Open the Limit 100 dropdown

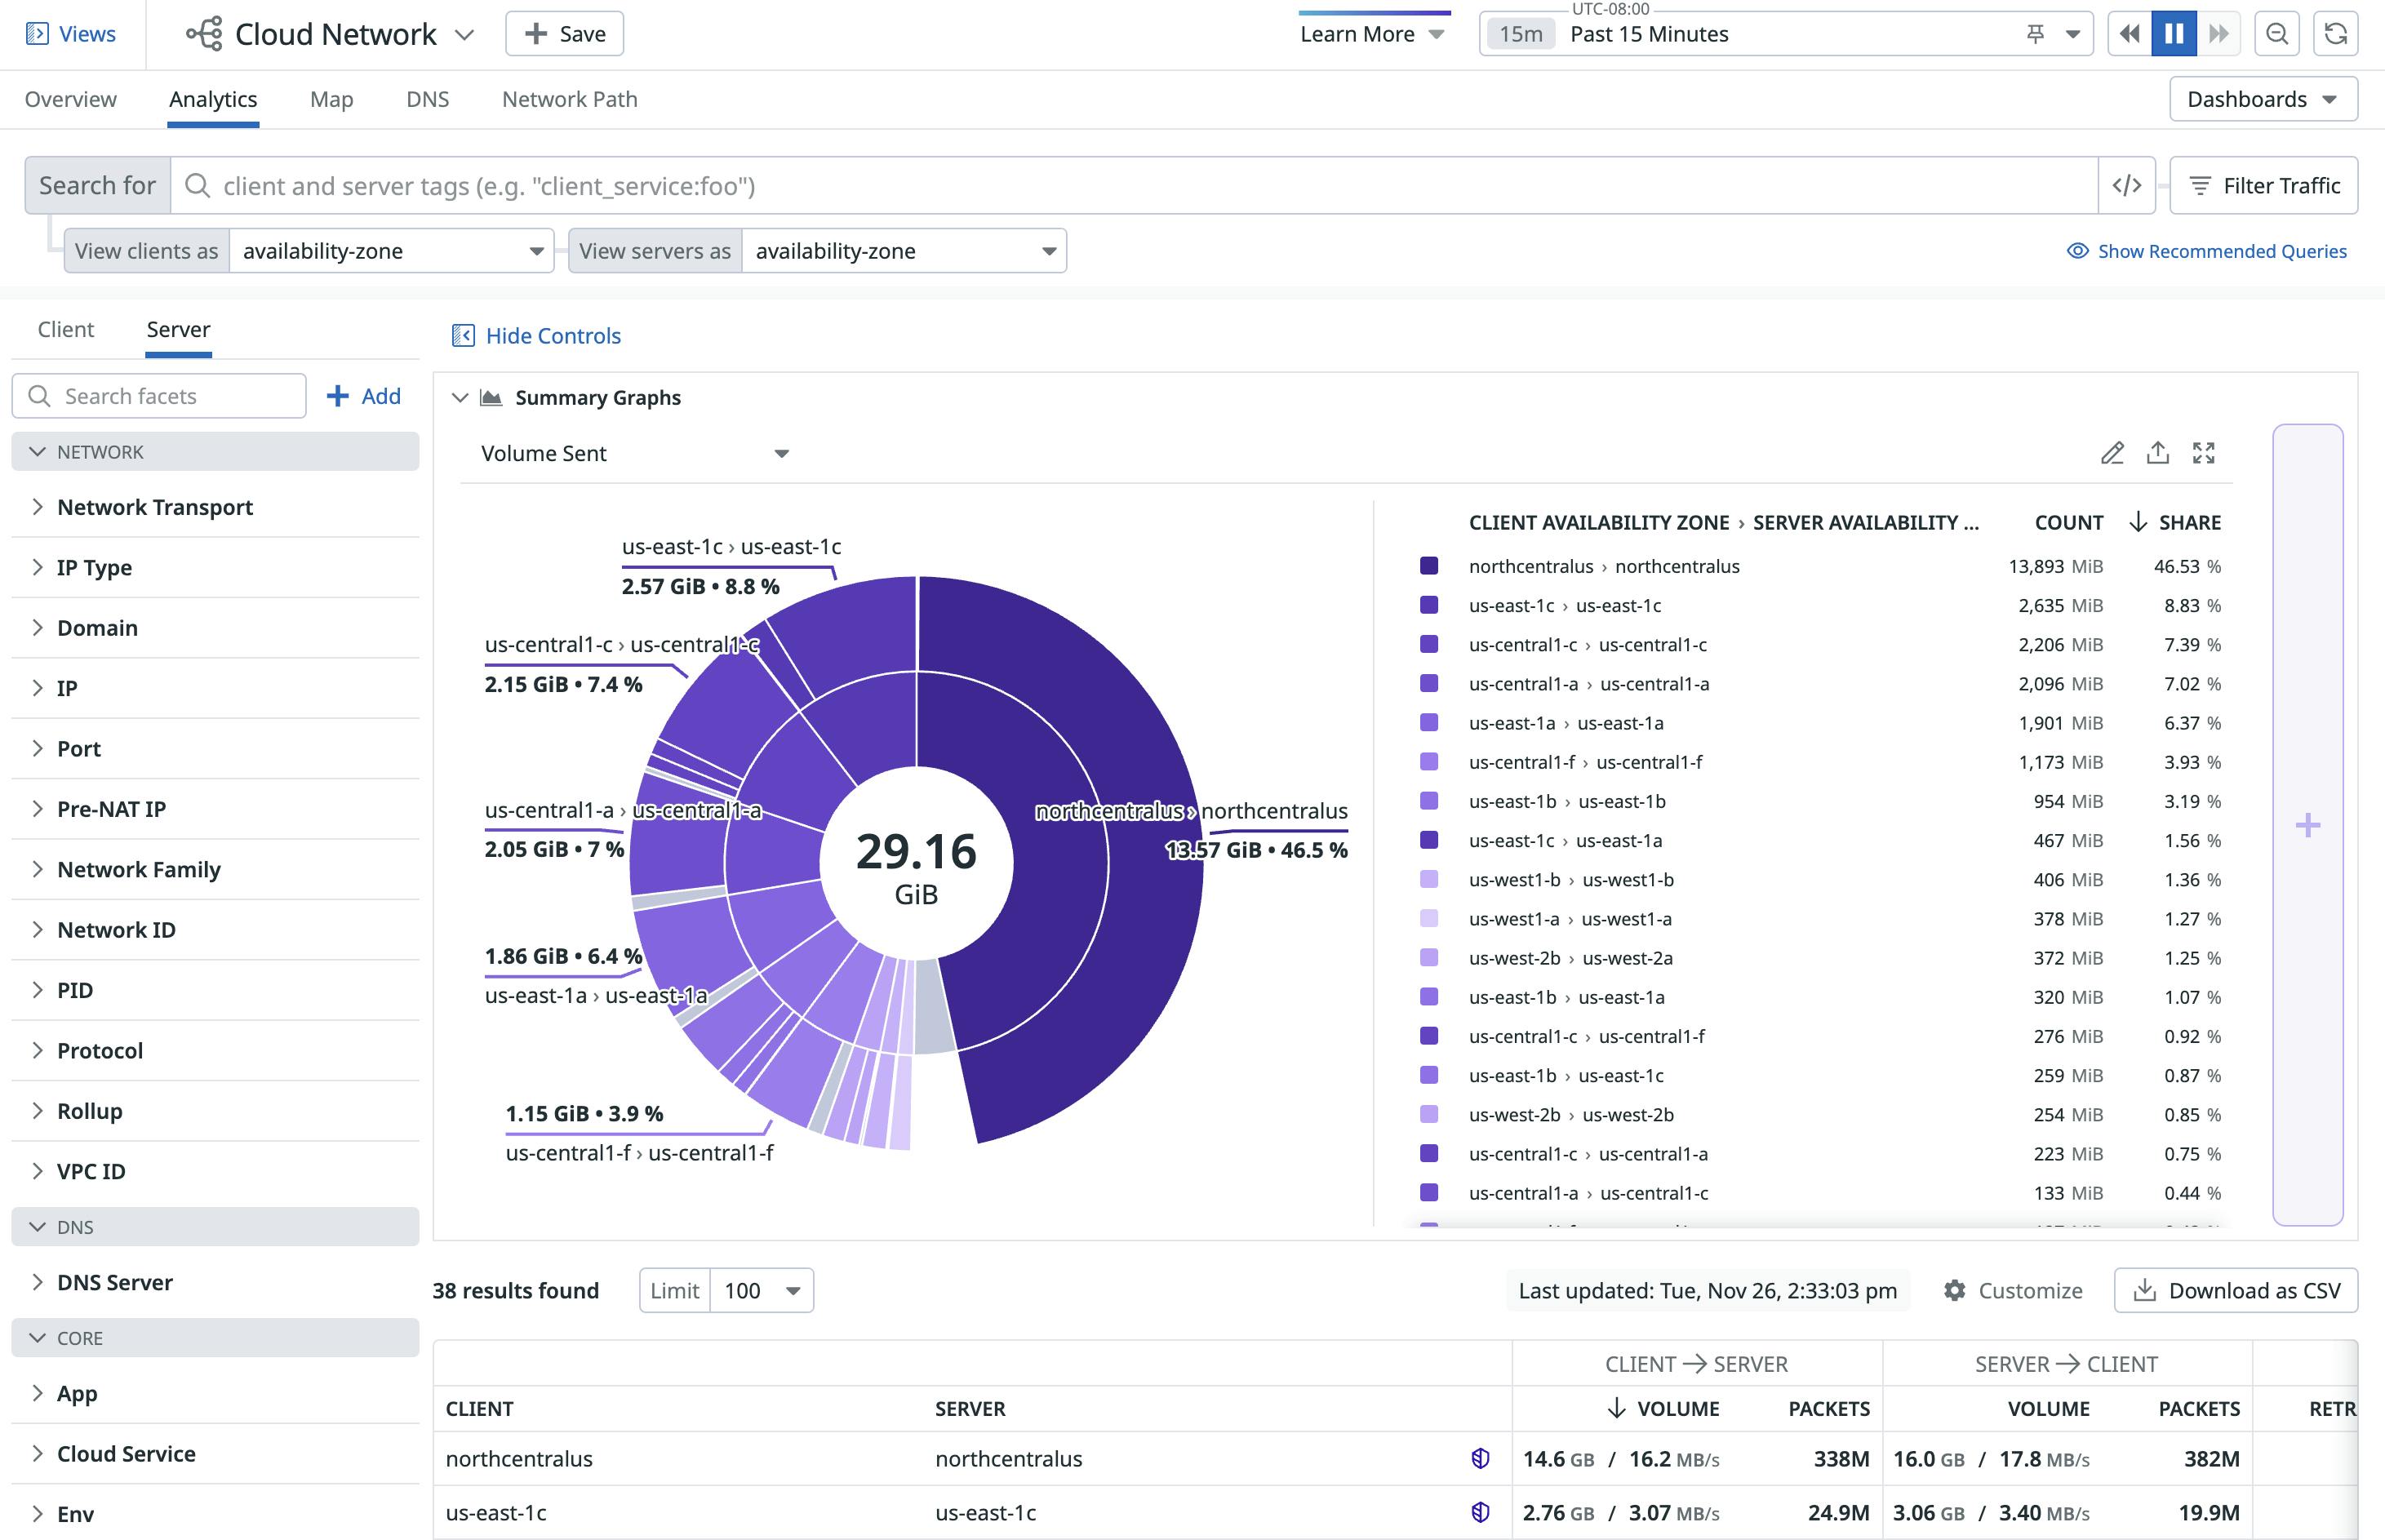760,1290
